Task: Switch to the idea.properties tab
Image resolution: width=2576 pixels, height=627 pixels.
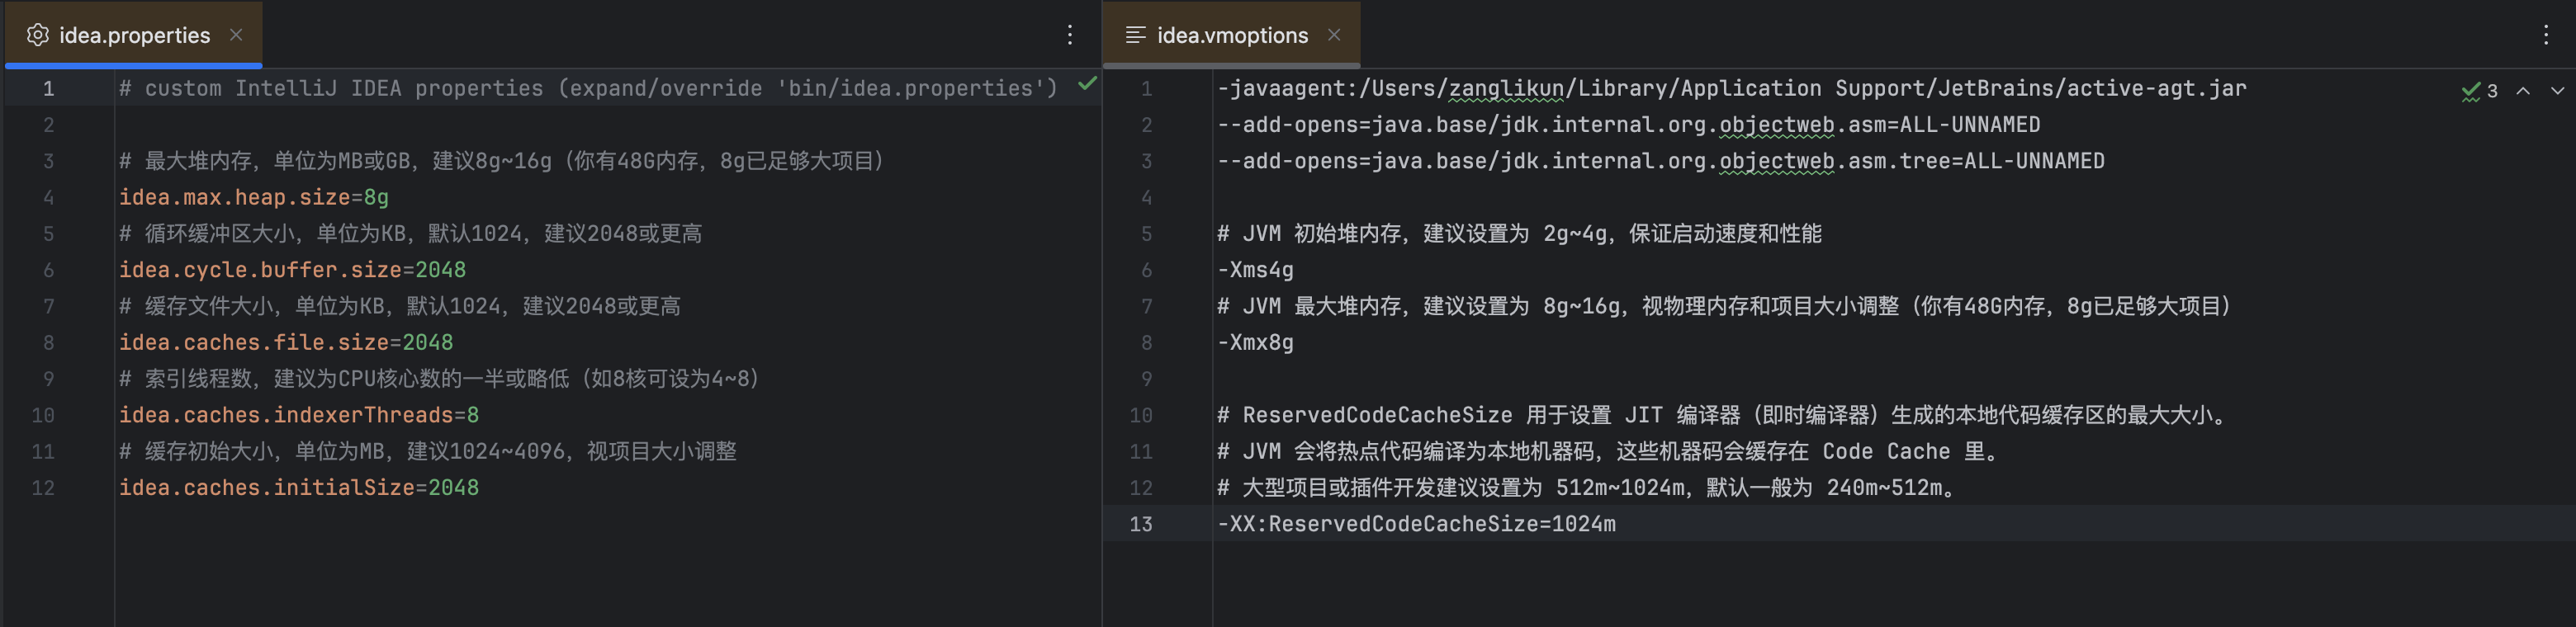Action: point(134,36)
